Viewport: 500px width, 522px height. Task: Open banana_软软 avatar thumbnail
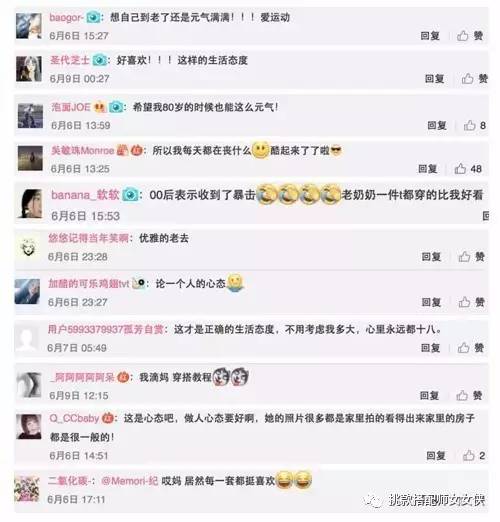[x=30, y=203]
